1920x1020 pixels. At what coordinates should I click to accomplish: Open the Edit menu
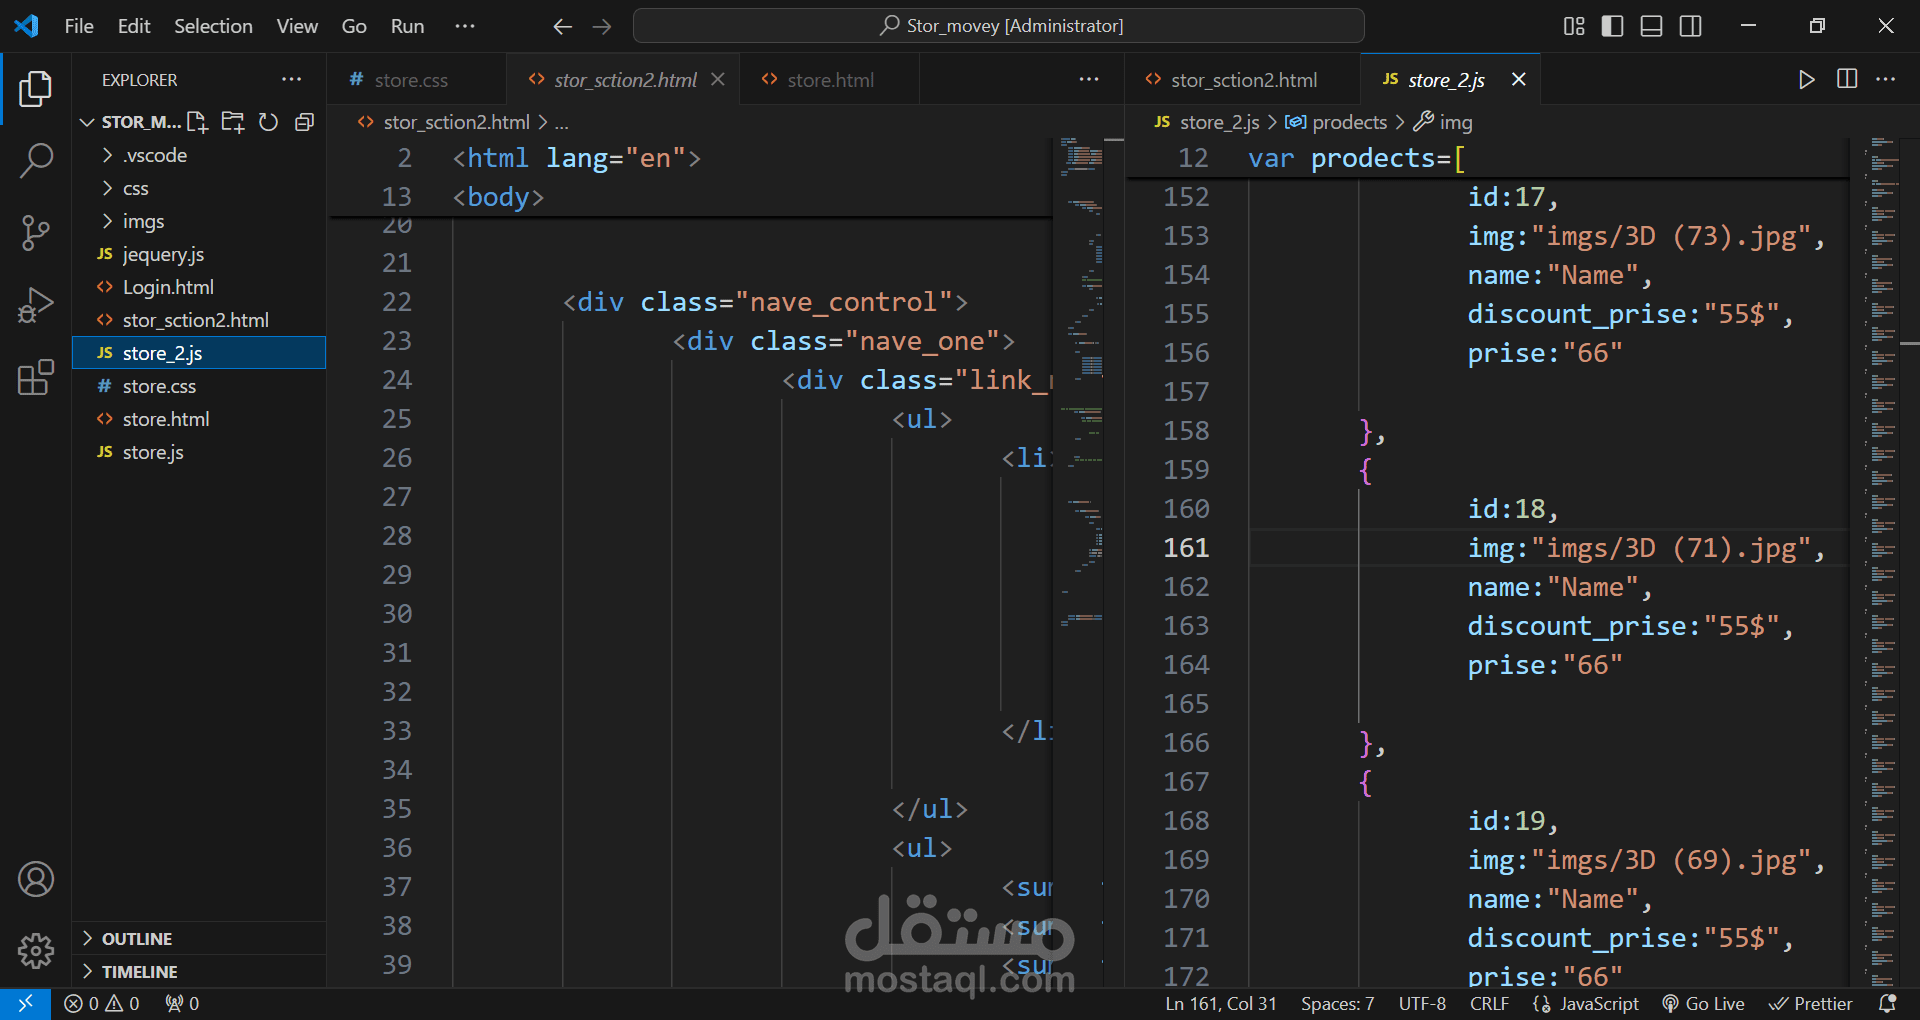click(134, 26)
